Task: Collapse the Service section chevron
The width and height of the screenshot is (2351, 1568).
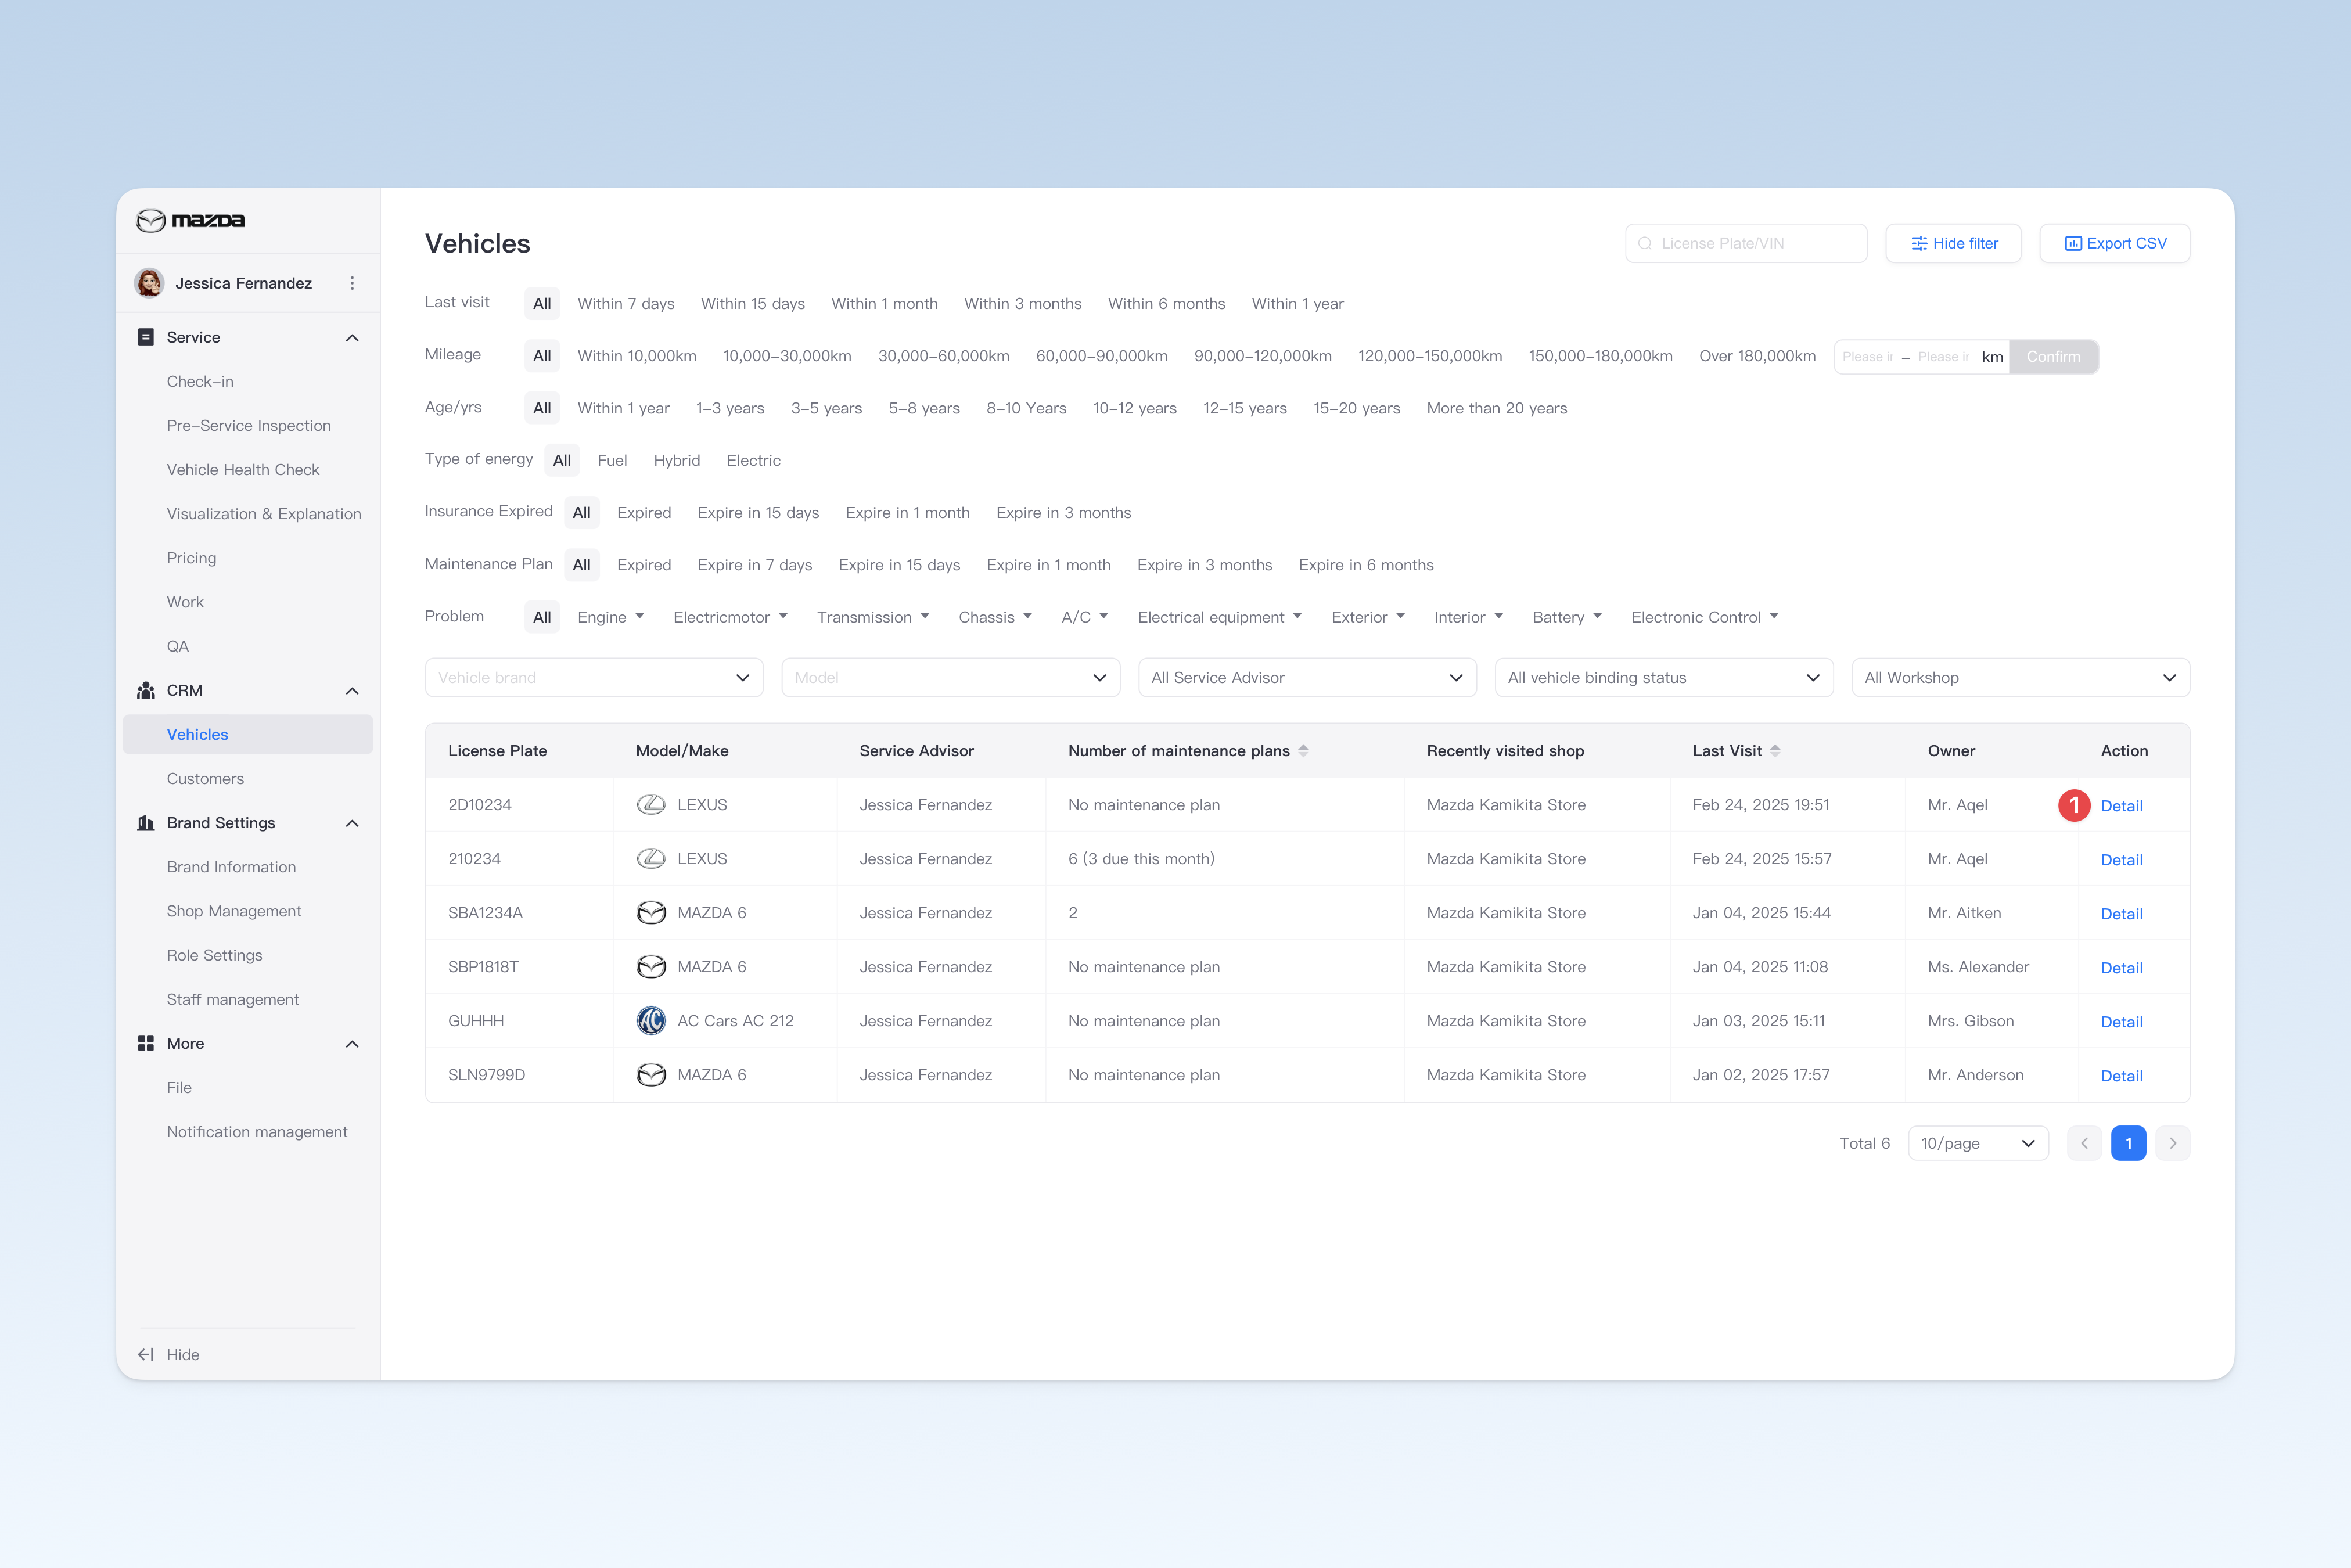Action: click(352, 338)
